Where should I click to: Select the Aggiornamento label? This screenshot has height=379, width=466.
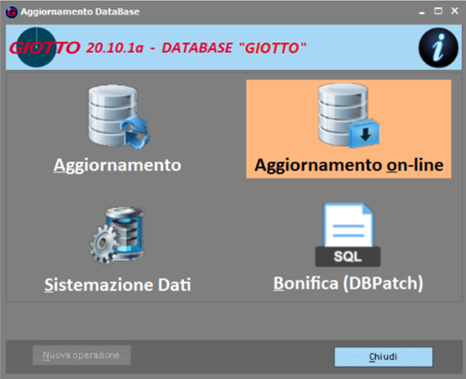click(x=117, y=165)
